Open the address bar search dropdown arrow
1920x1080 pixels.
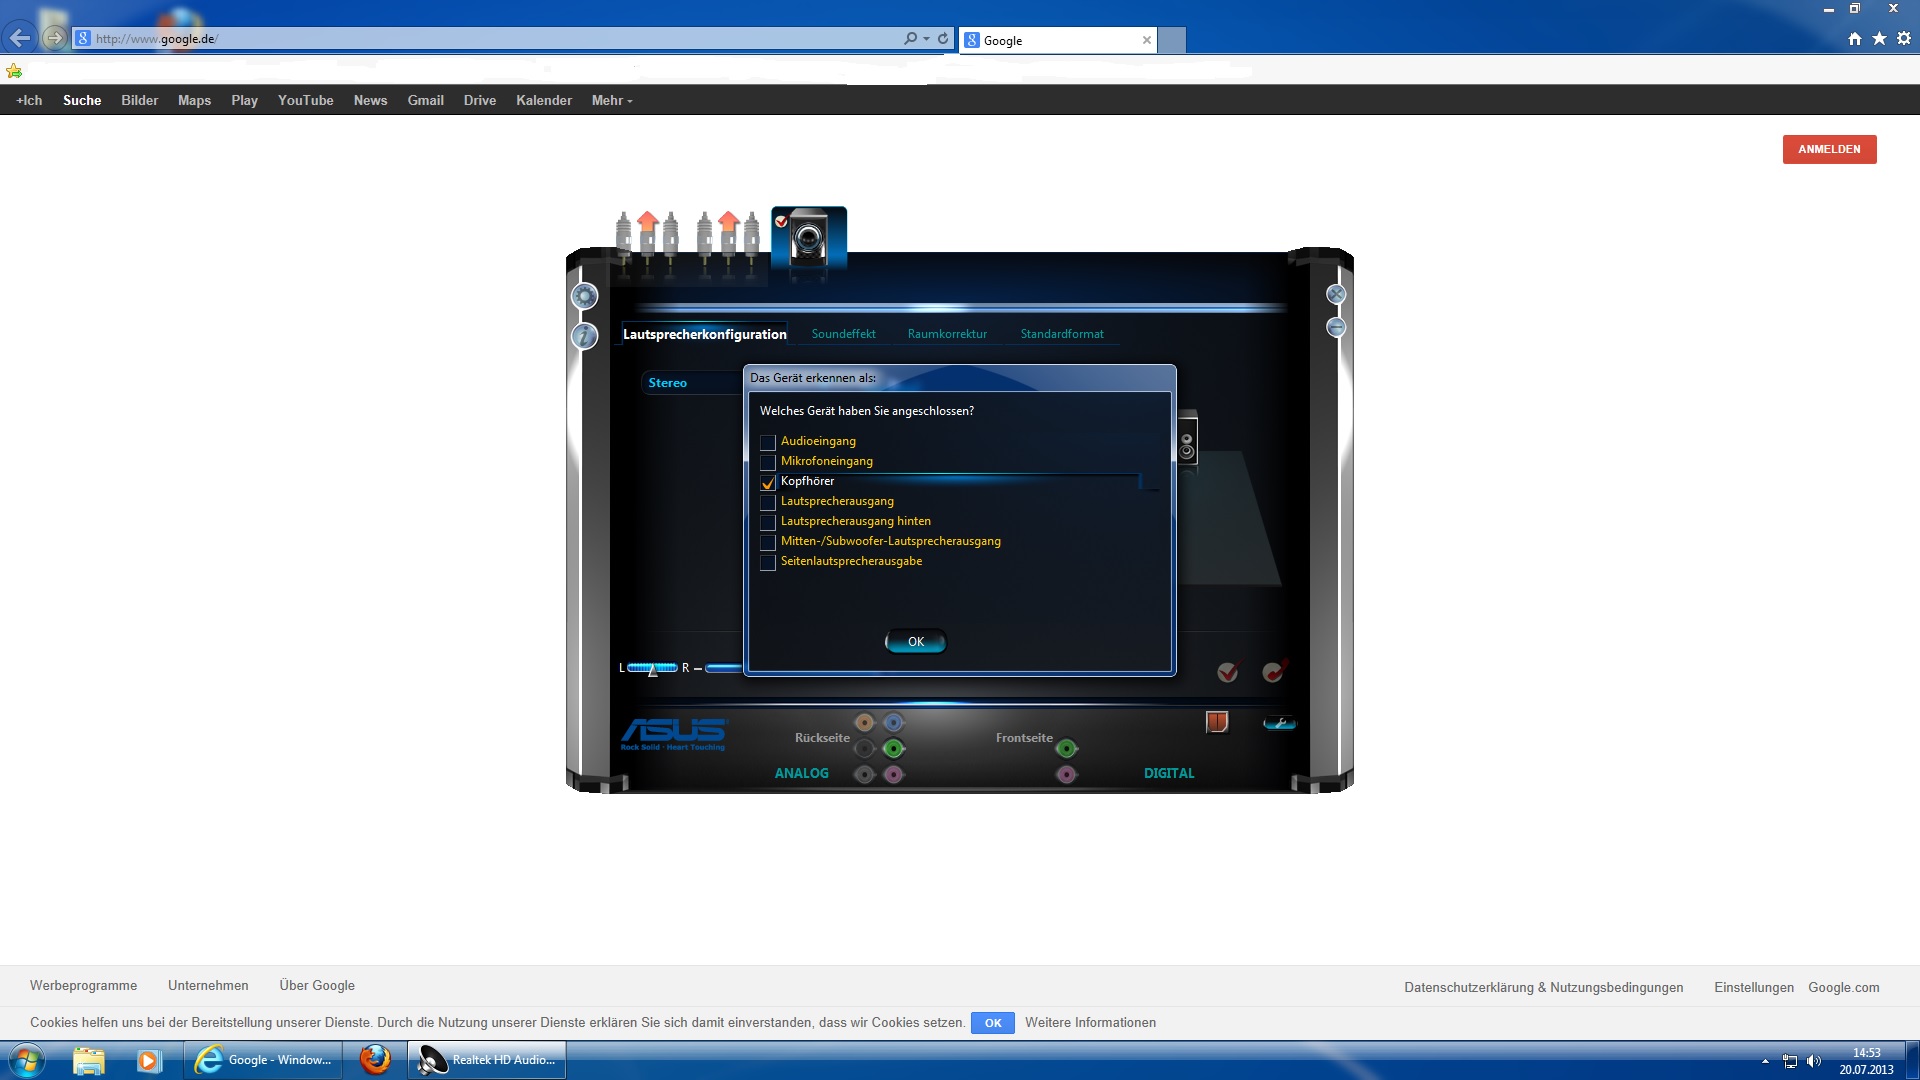(x=926, y=39)
